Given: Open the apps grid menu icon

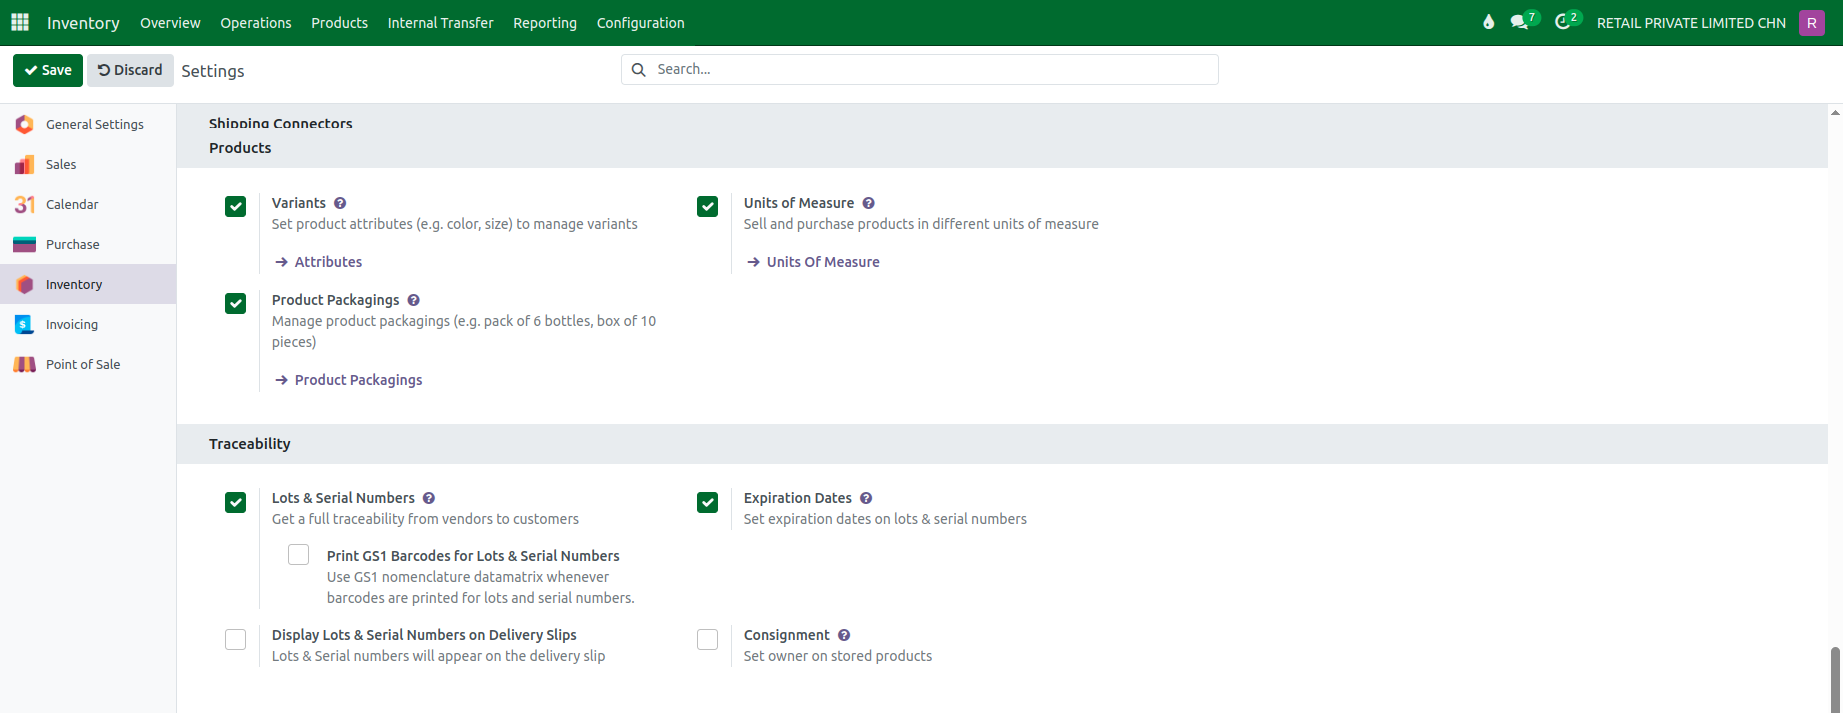Looking at the screenshot, I should point(20,22).
